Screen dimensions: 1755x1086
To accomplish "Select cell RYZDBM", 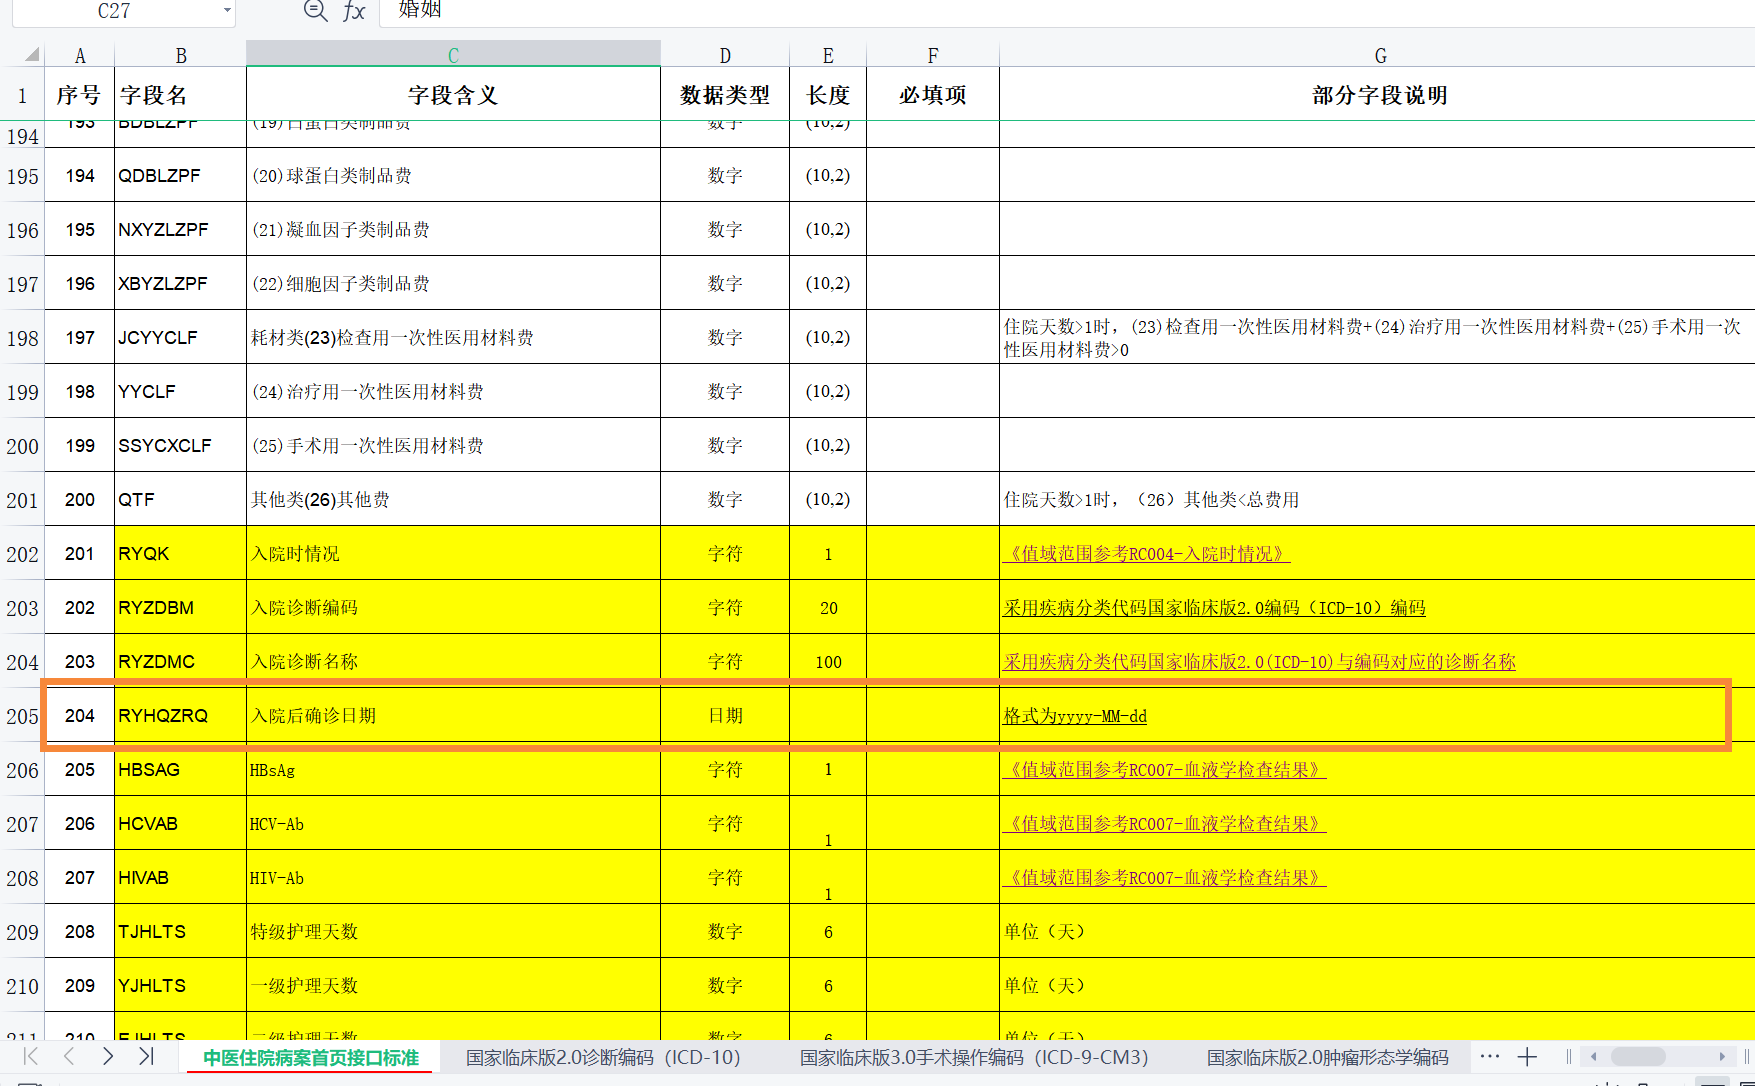I will [x=180, y=608].
